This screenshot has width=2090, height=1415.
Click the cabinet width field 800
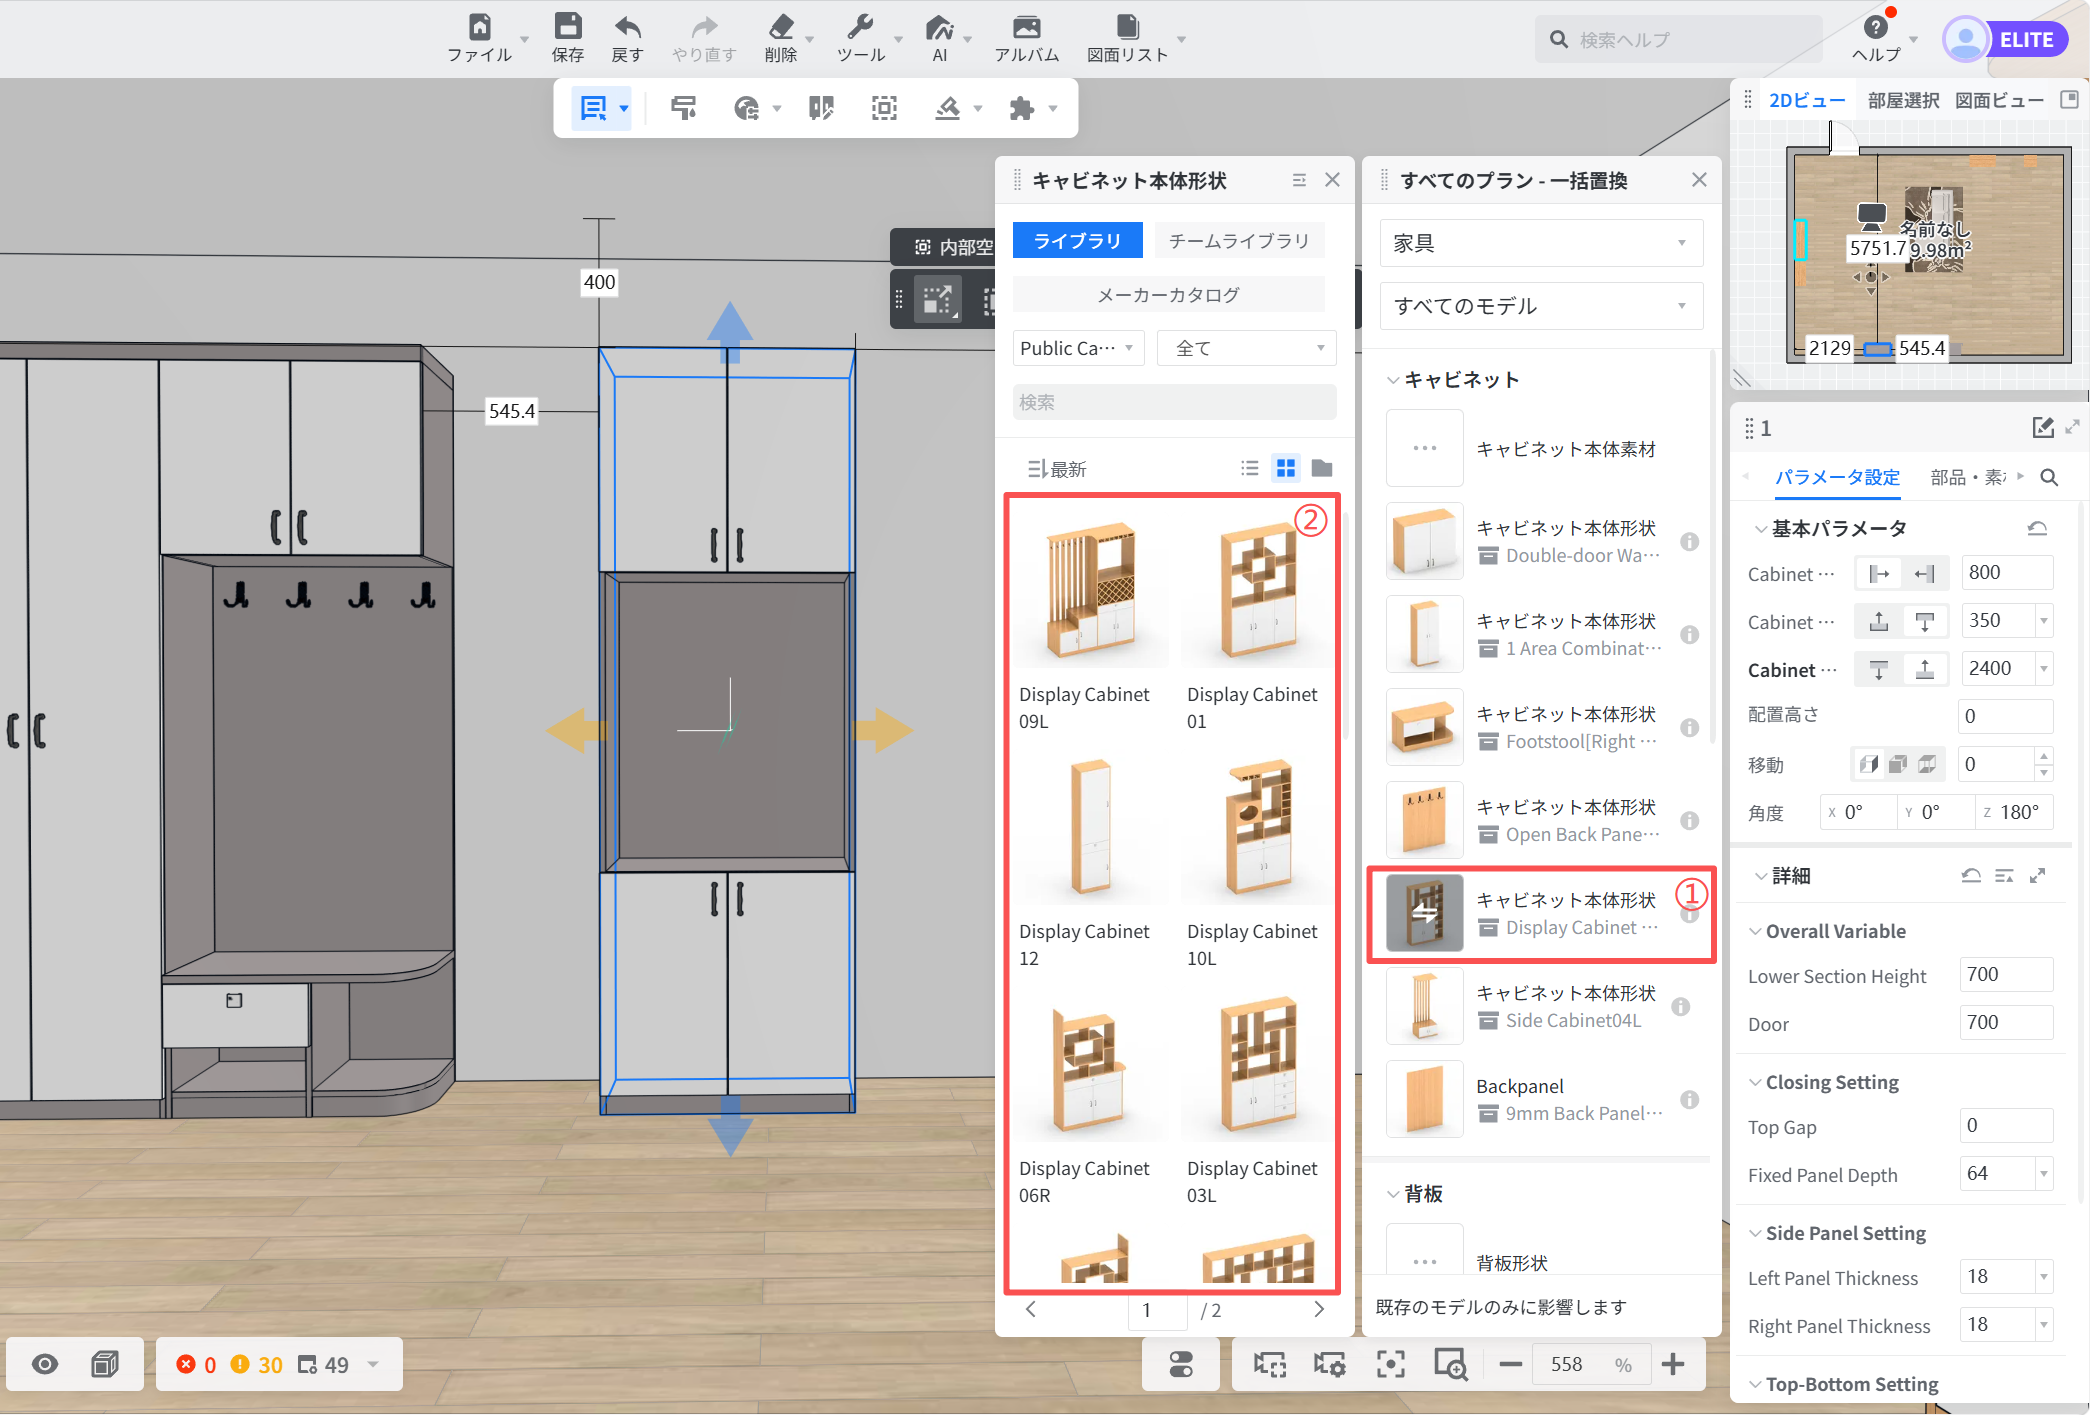pyautogui.click(x=2005, y=572)
